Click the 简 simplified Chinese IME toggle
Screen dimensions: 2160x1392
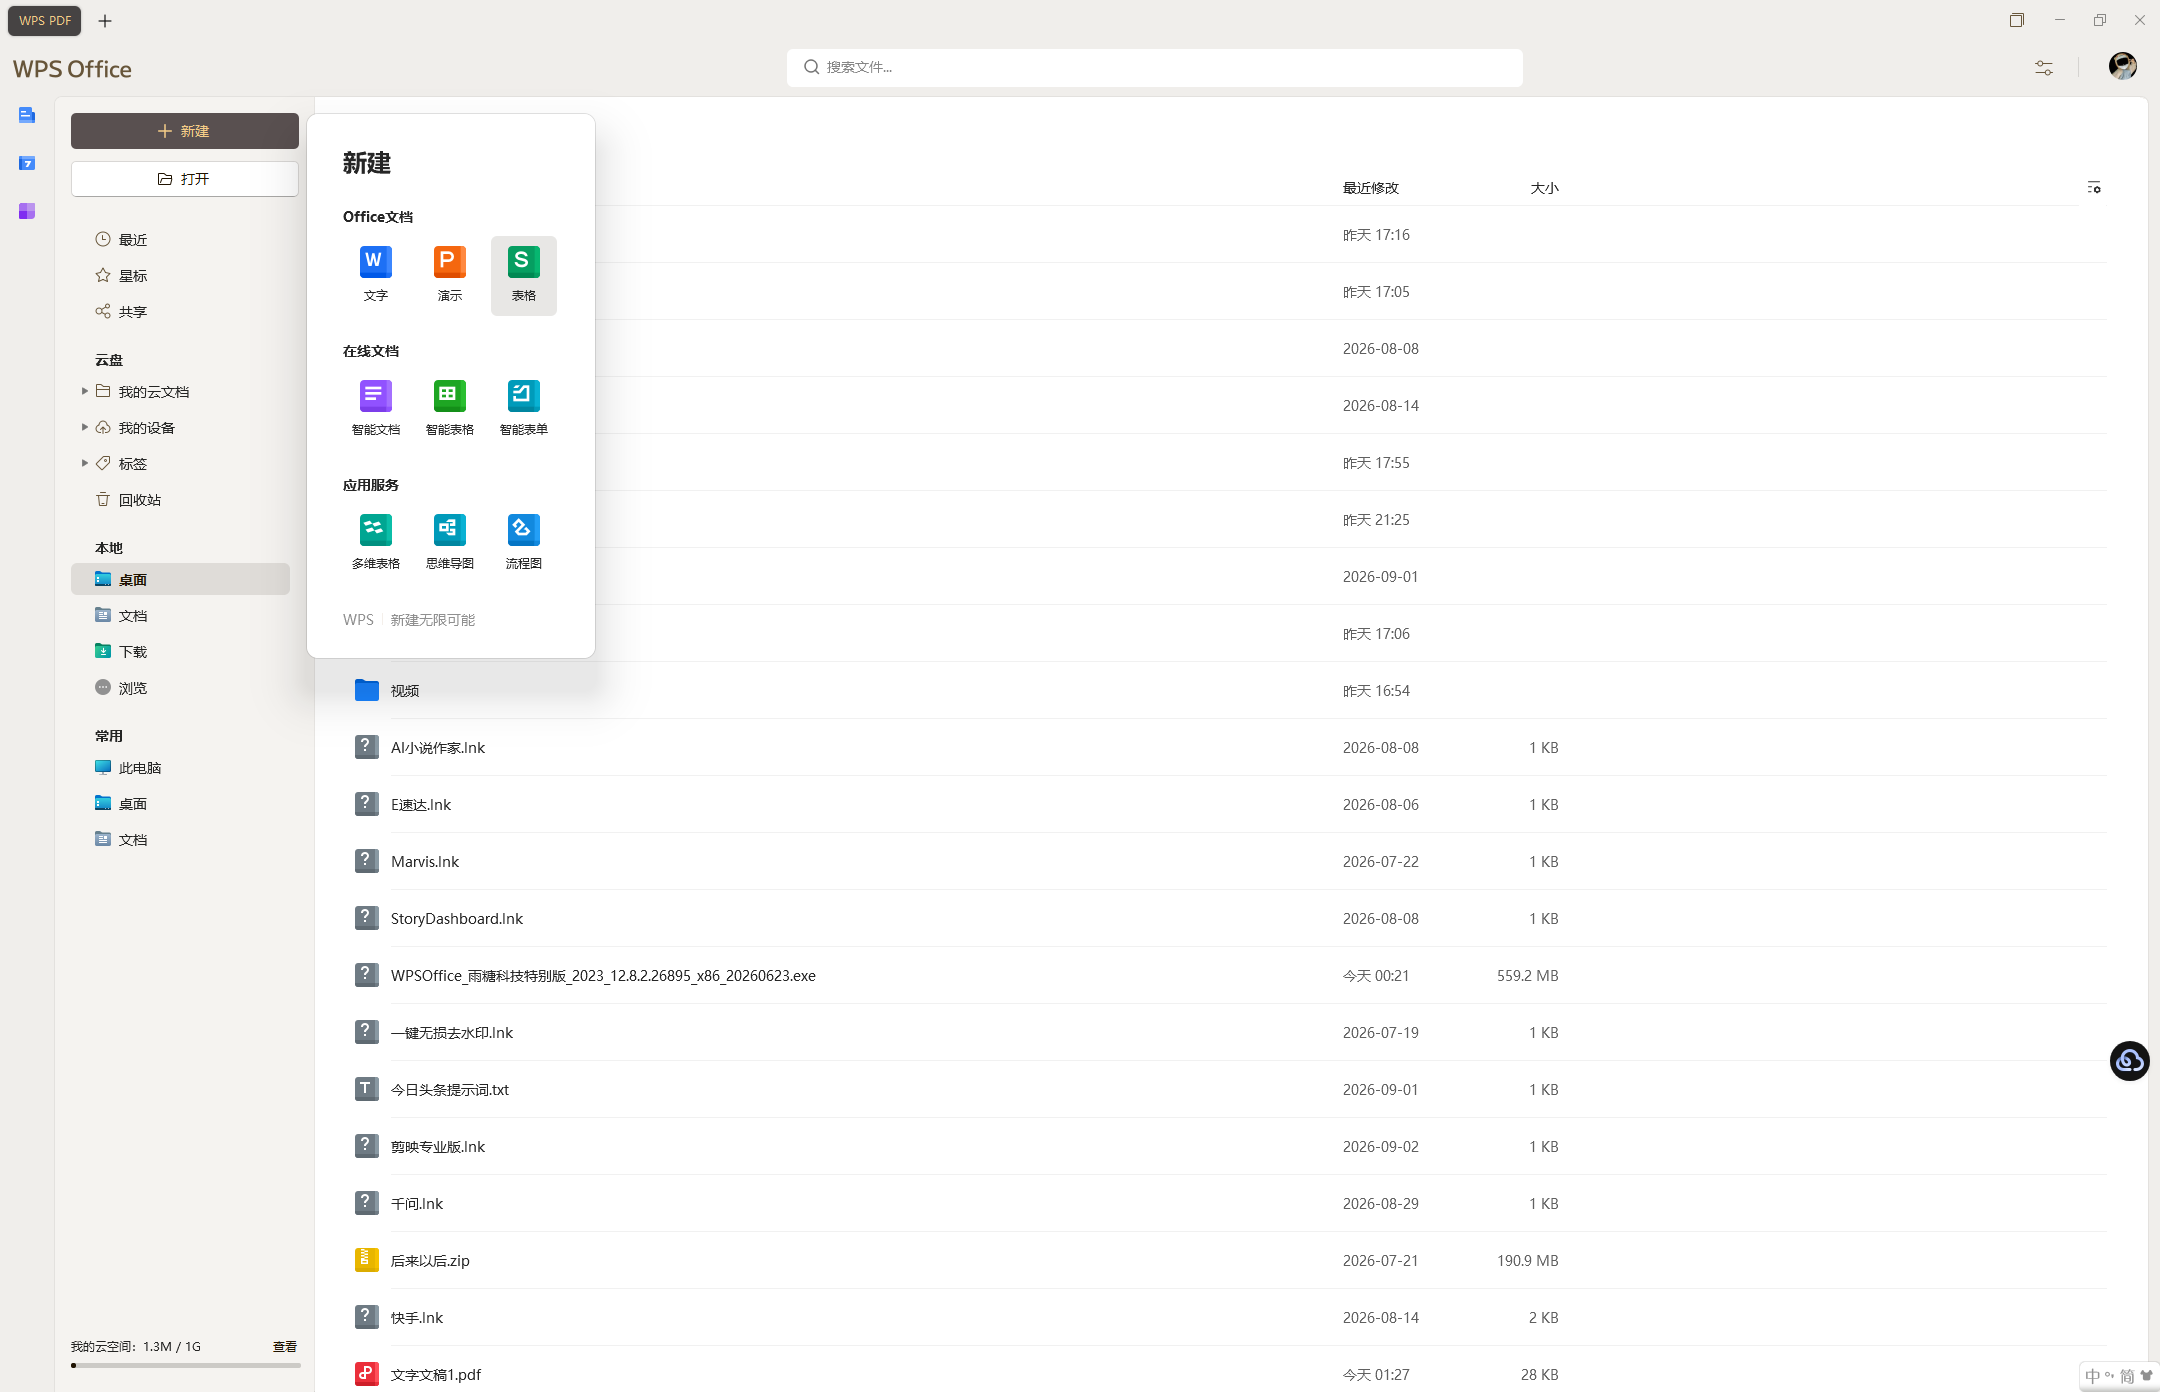[x=2127, y=1377]
